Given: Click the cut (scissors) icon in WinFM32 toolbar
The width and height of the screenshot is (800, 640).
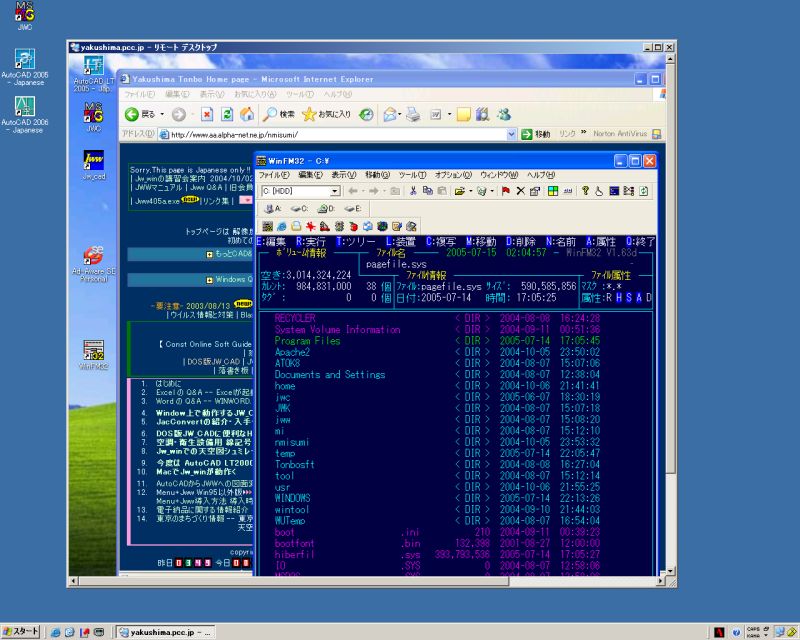Looking at the screenshot, I should 413,190.
